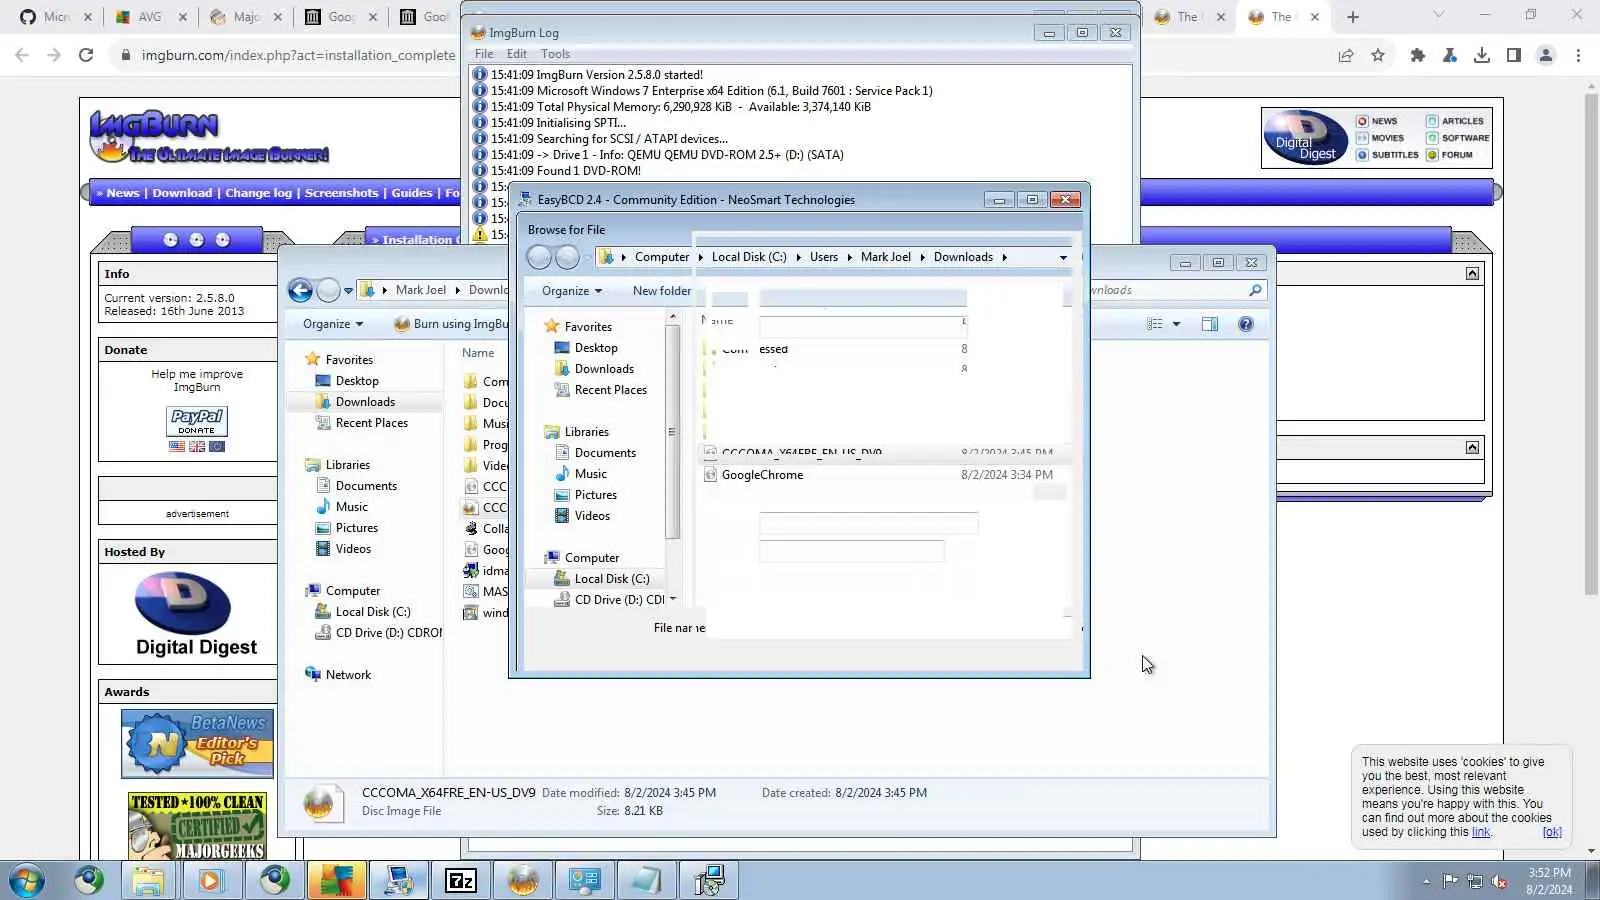Open the address path dropdown in Browse dialog
1600x900 pixels.
pos(1063,257)
